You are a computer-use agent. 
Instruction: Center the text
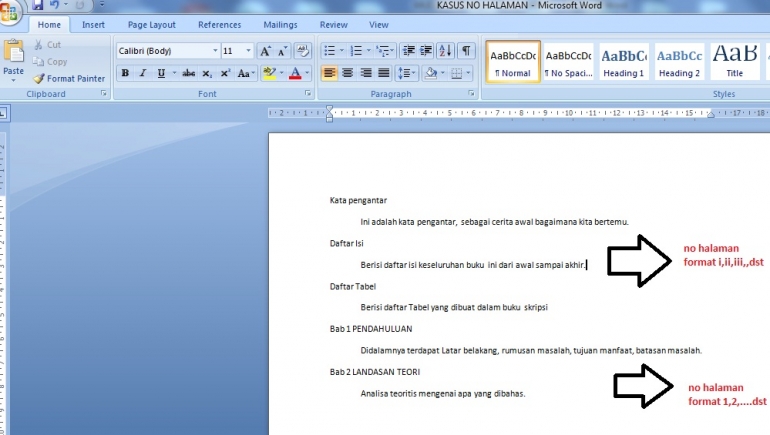(347, 73)
